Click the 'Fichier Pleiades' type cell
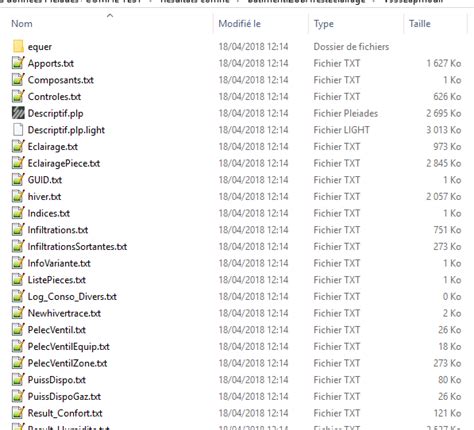474x430 pixels. (346, 113)
